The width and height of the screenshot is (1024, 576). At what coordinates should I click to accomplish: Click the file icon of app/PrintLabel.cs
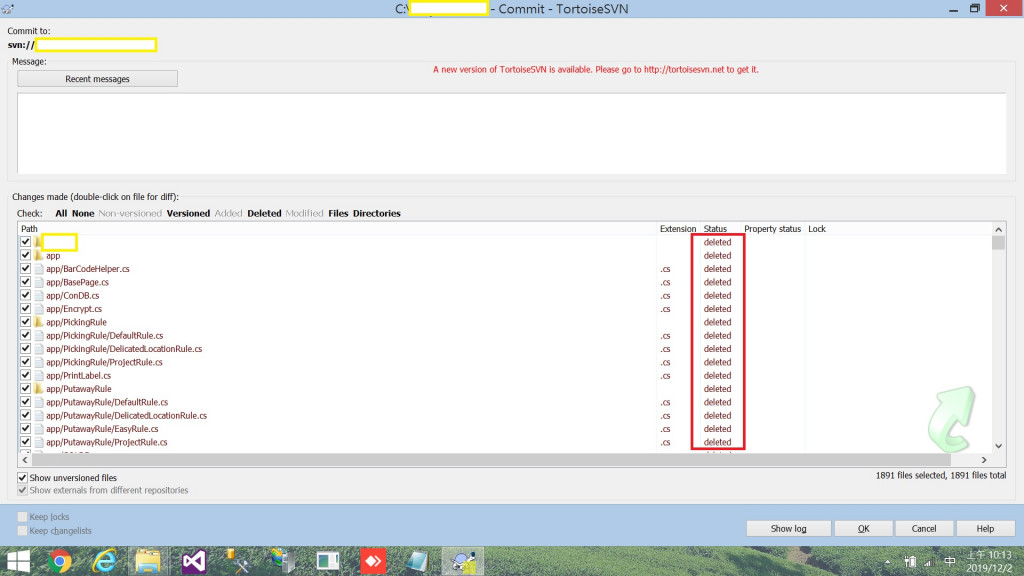(x=39, y=376)
